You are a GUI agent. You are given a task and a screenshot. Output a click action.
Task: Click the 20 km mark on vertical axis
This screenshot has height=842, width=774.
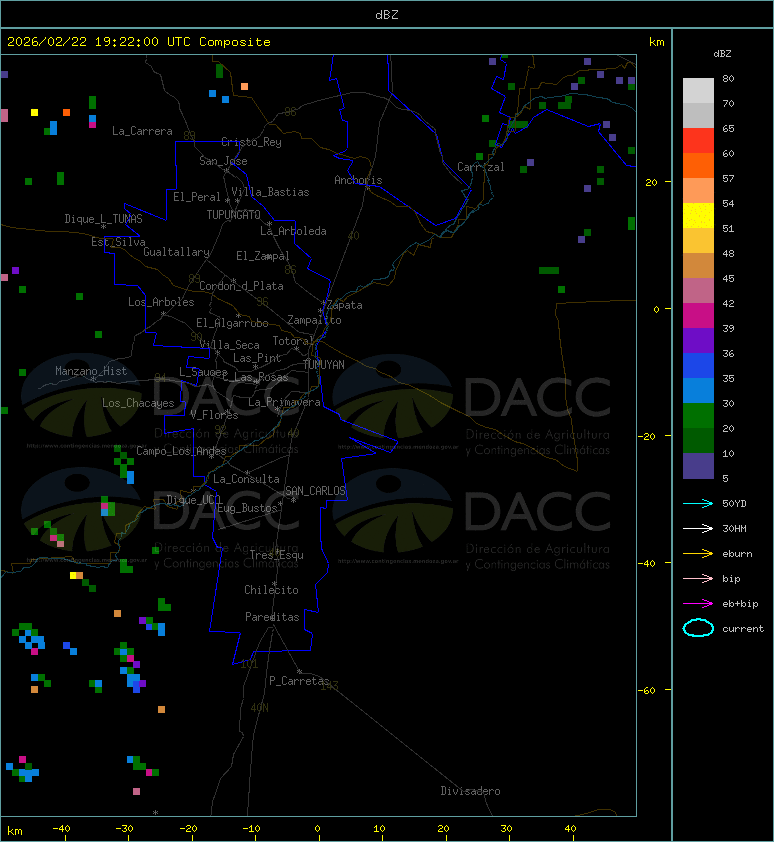coord(652,183)
